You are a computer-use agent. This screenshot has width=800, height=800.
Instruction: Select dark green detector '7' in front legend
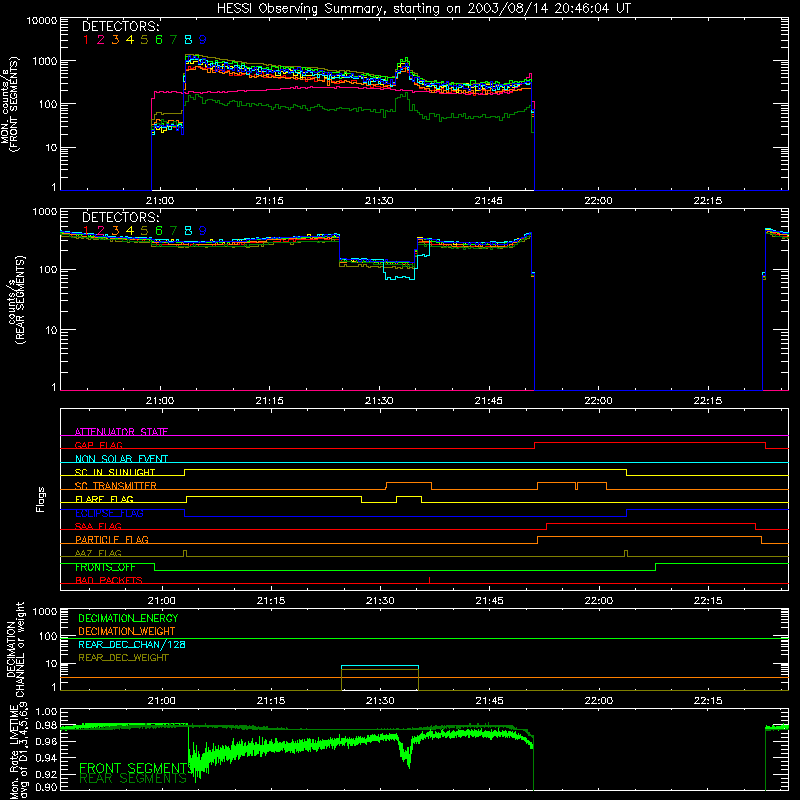(173, 40)
